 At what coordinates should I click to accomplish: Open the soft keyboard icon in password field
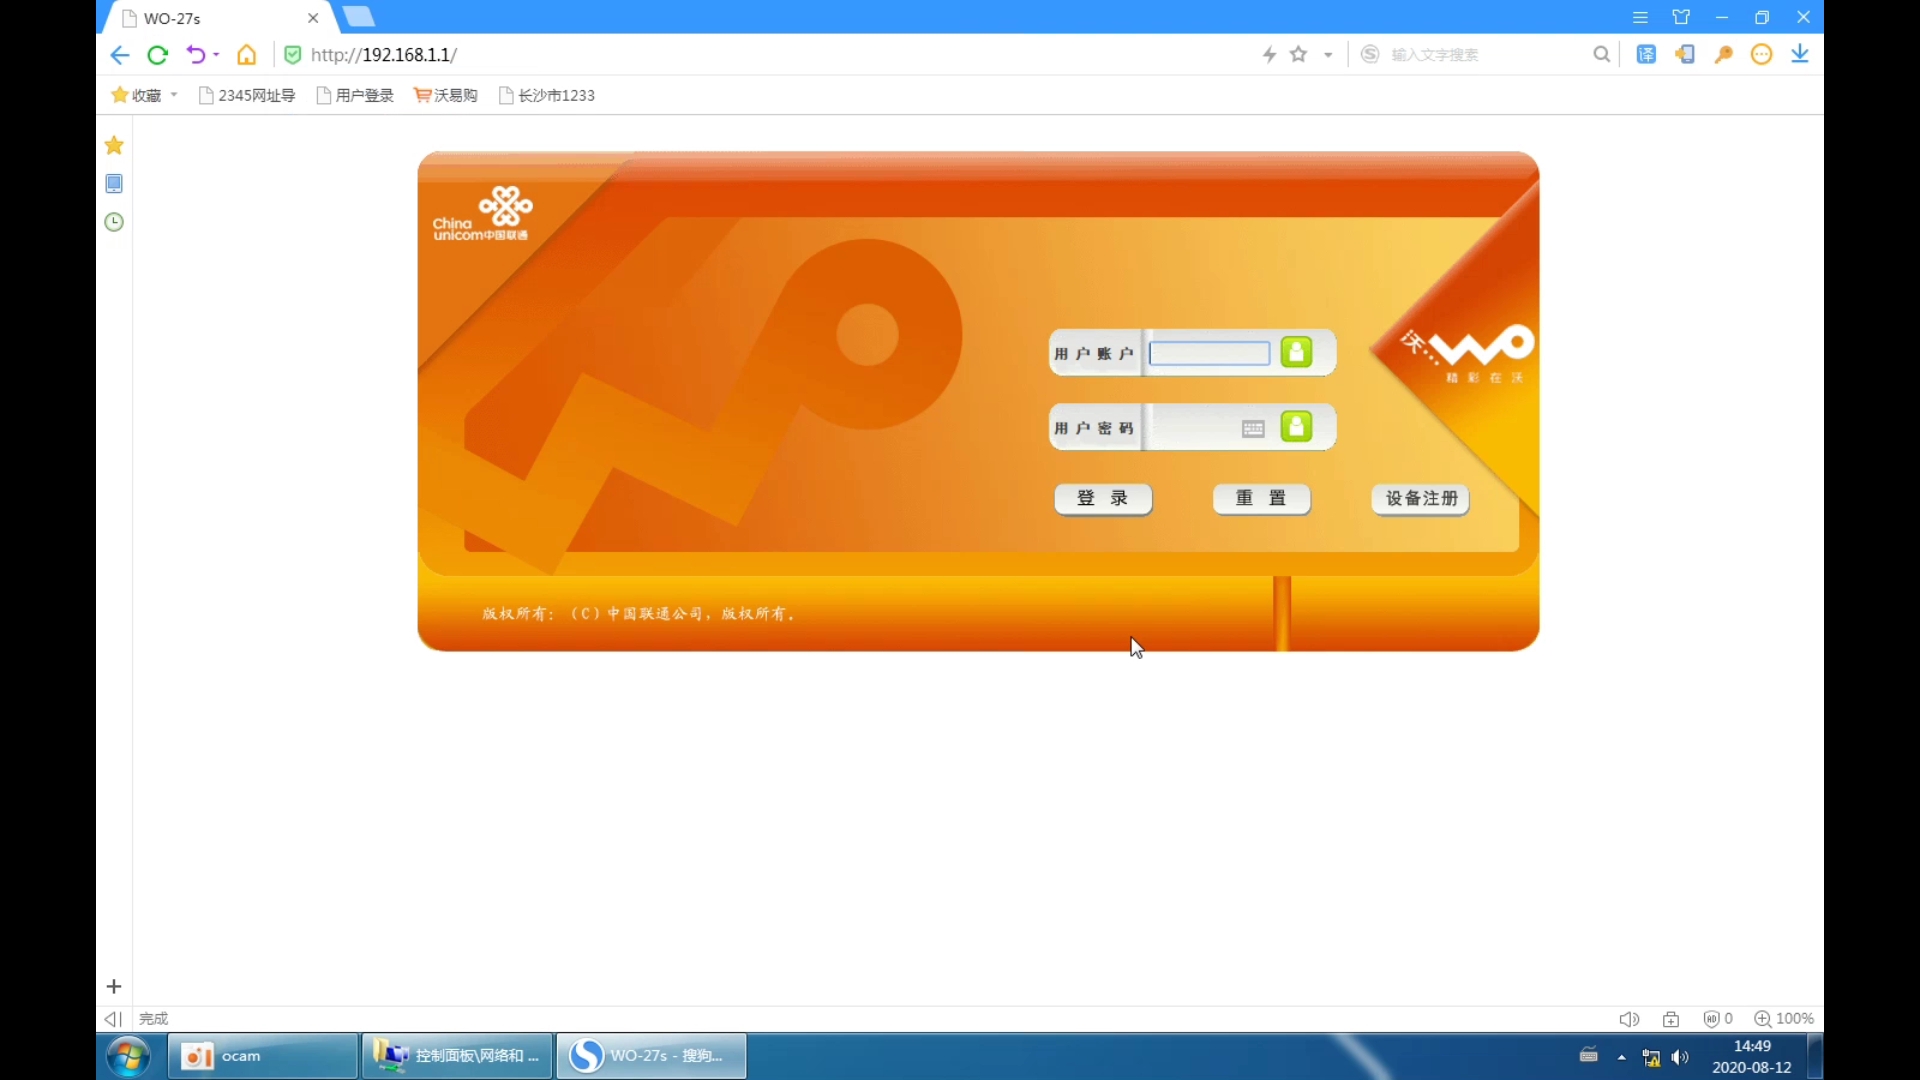pyautogui.click(x=1253, y=429)
